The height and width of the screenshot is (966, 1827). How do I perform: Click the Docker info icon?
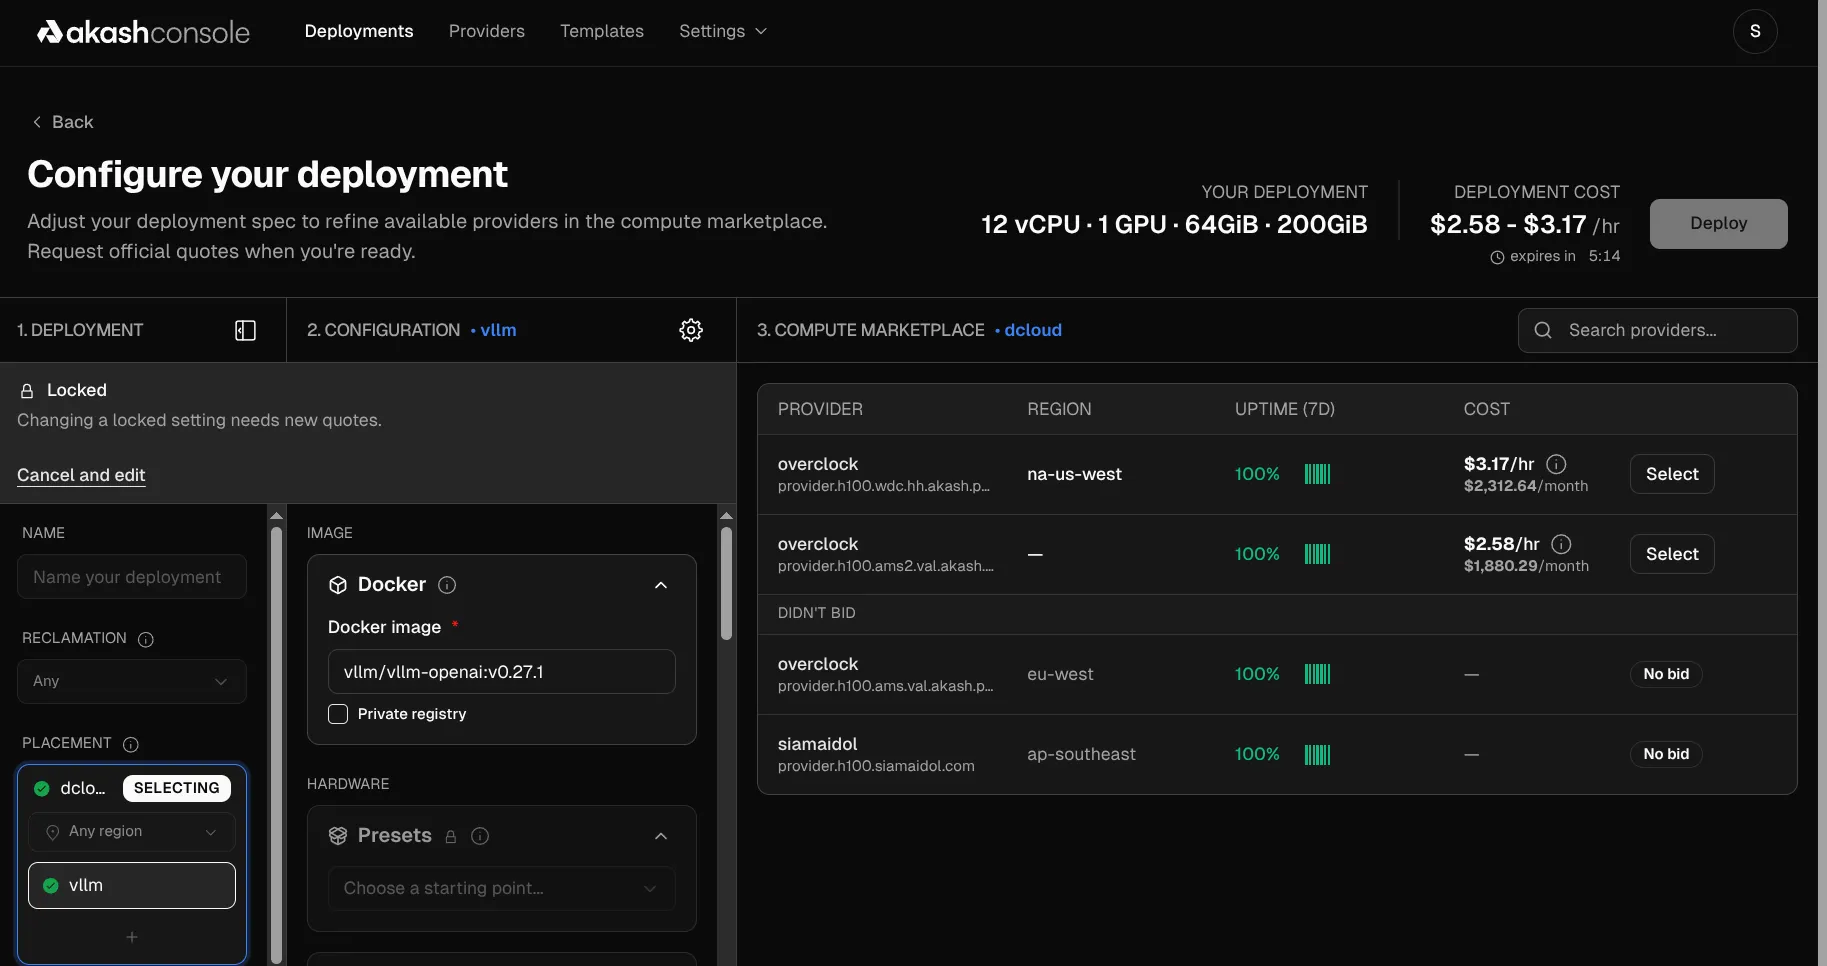(447, 585)
